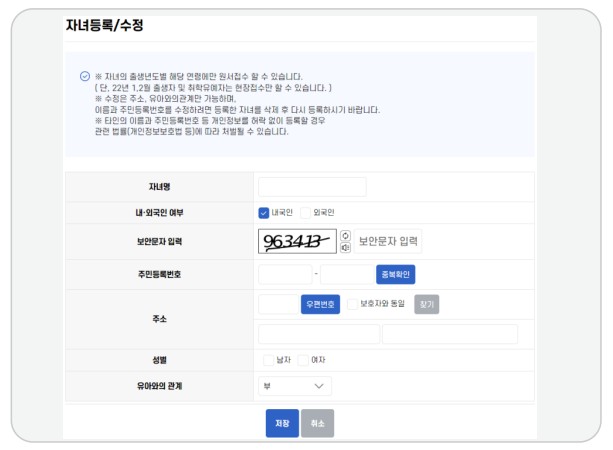
Task: Select 남자 gender checkbox
Action: point(268,360)
